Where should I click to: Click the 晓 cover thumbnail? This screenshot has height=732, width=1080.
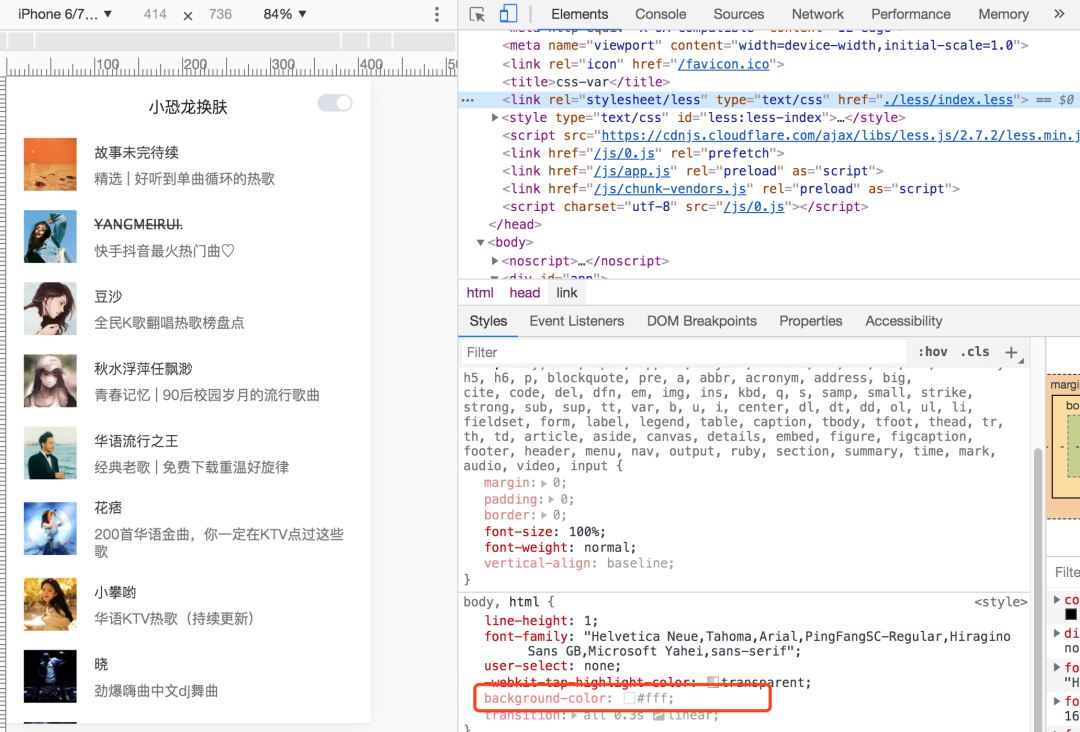coord(50,676)
